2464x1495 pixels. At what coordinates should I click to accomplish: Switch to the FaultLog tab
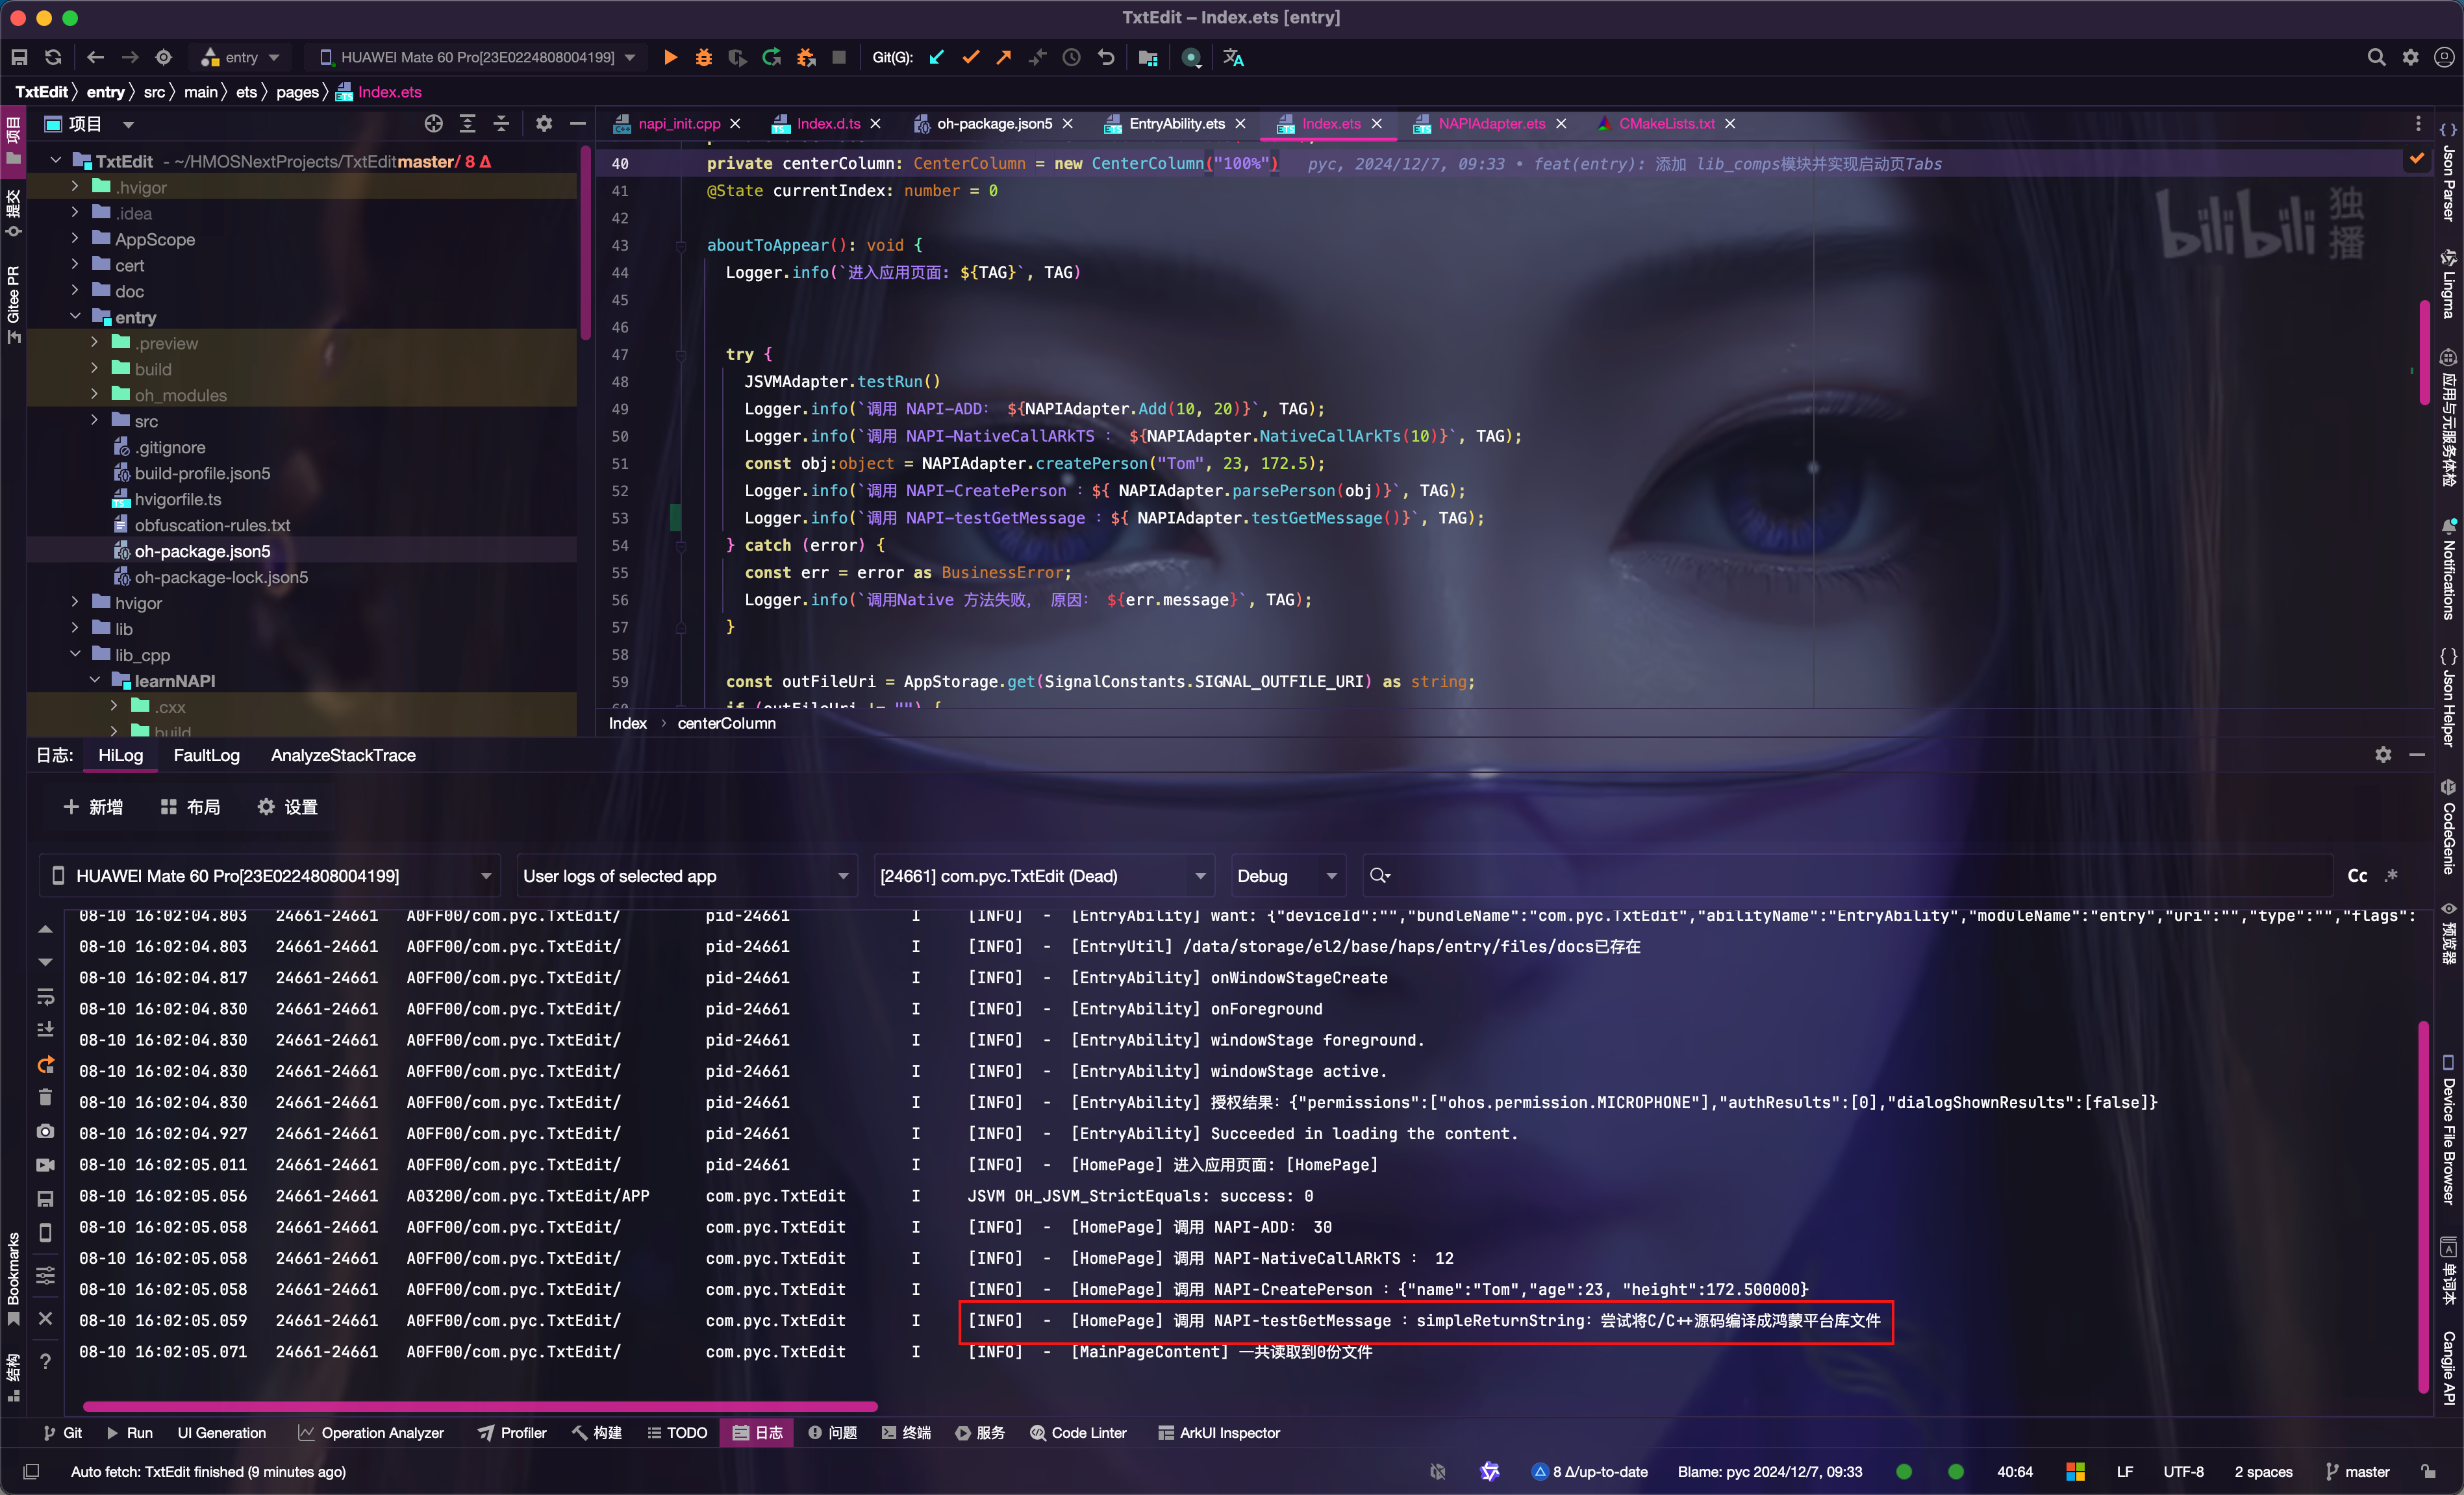(206, 755)
